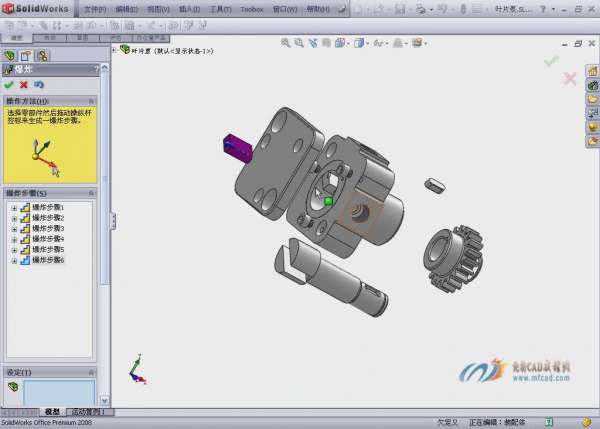Click the blue undo arrow in explode panel
Viewport: 600px width, 429px height.
click(x=37, y=85)
